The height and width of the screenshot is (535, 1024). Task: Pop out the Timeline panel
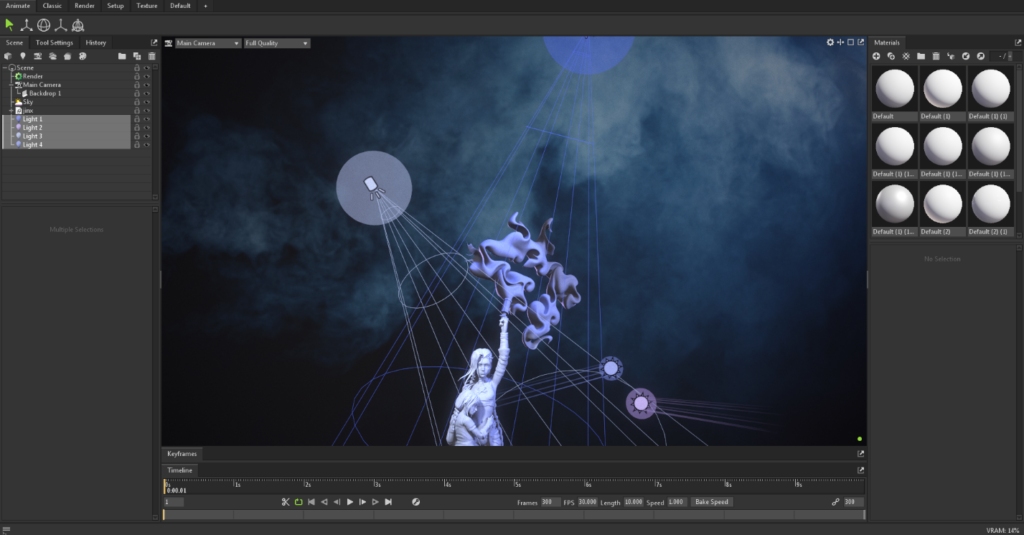(x=861, y=470)
